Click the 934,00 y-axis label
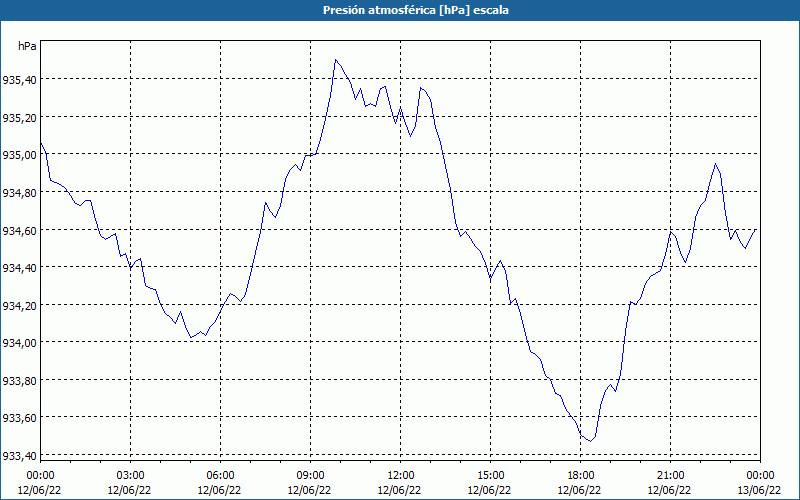This screenshot has height=500, width=800. (19, 342)
